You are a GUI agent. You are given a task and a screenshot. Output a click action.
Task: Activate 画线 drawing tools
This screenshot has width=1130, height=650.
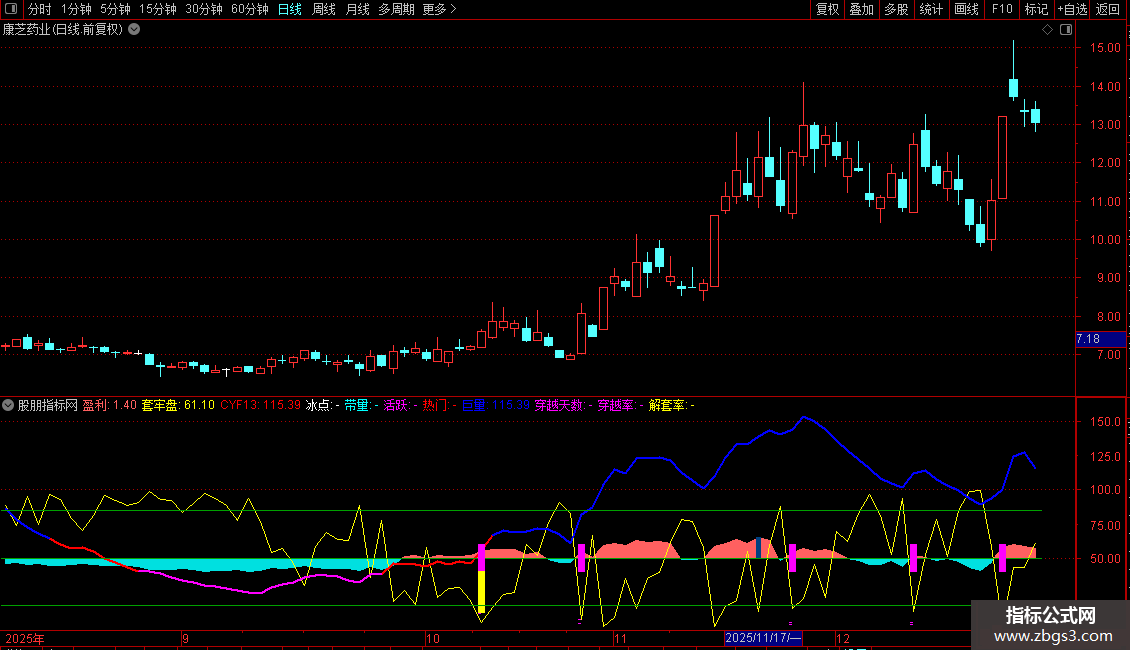click(x=966, y=9)
